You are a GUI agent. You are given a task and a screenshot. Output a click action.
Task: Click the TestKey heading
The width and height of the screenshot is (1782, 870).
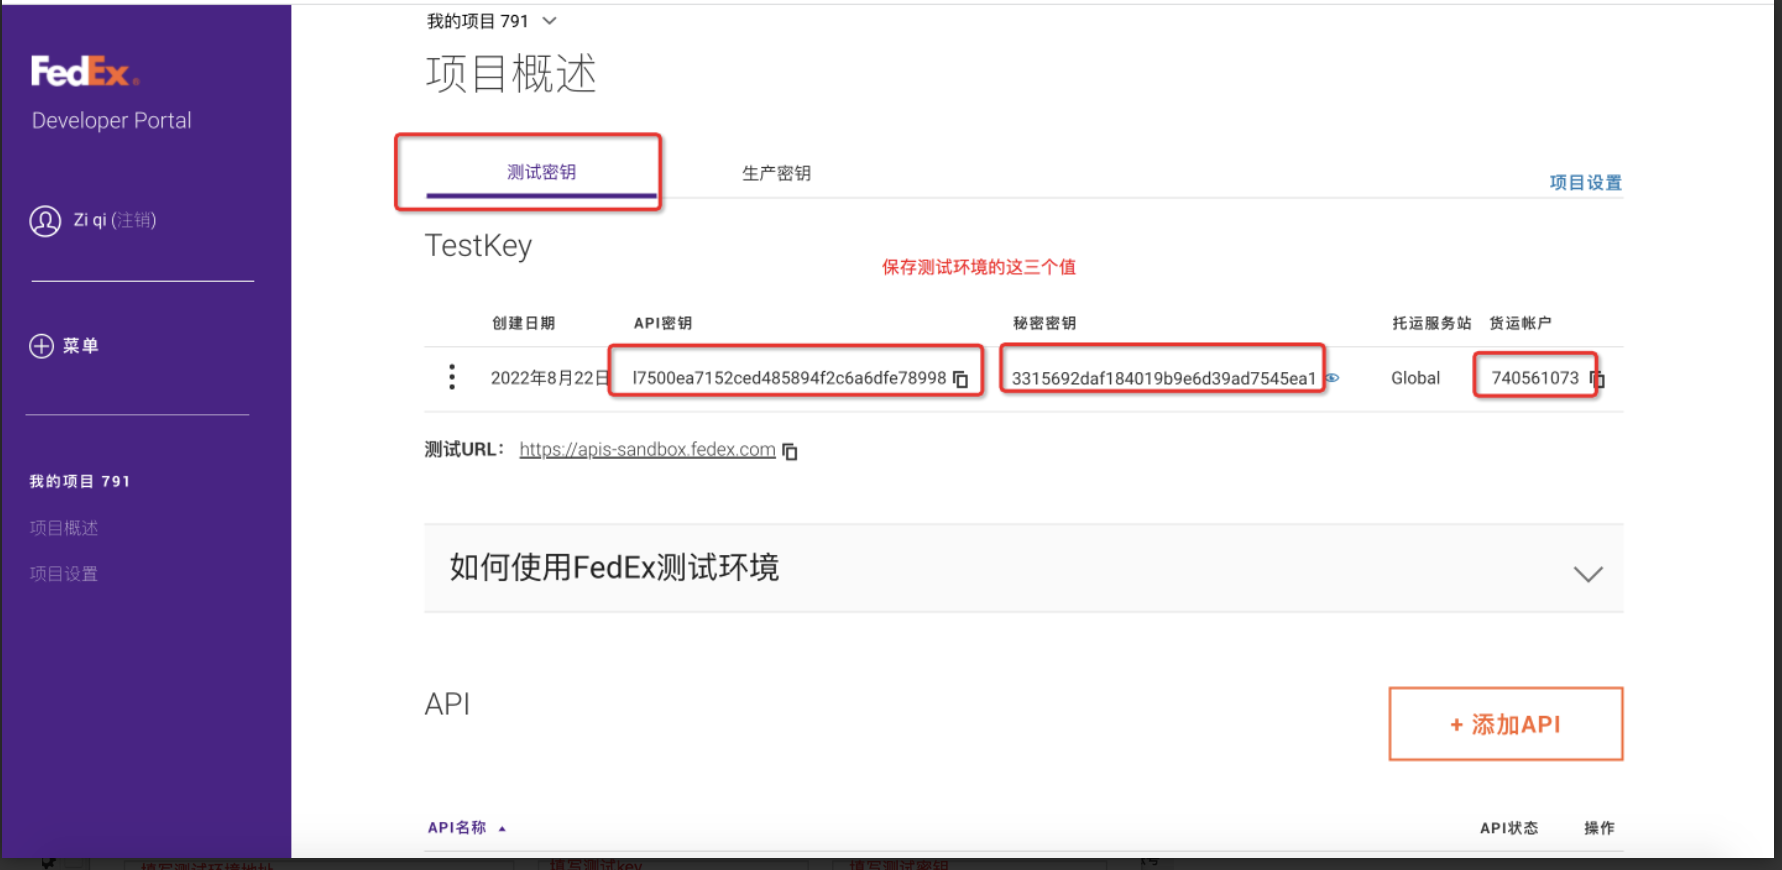click(478, 246)
